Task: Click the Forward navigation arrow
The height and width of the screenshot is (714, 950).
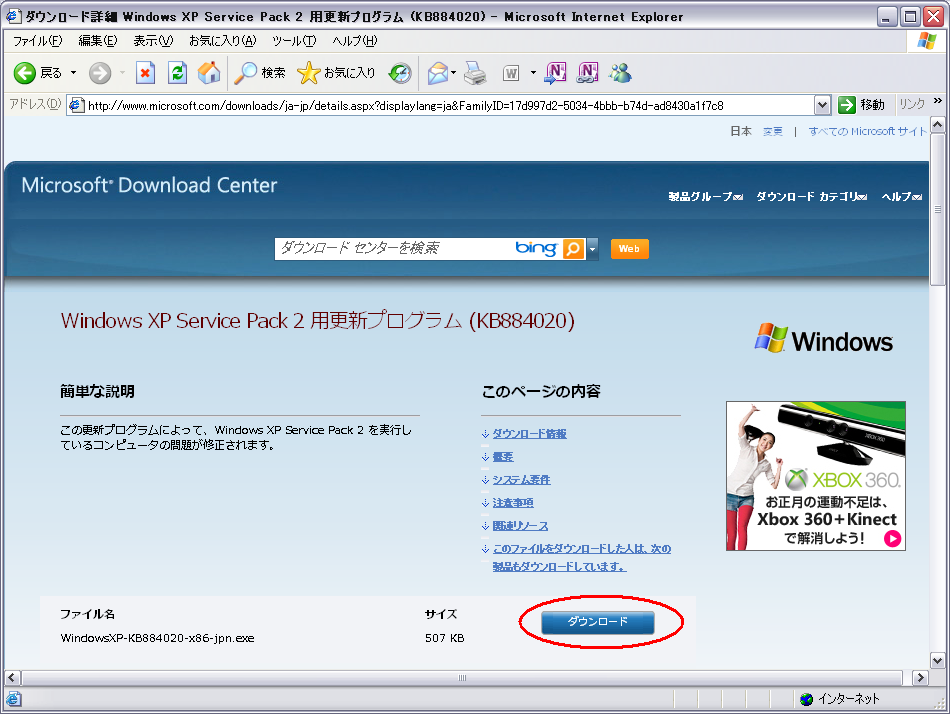Action: pos(100,73)
